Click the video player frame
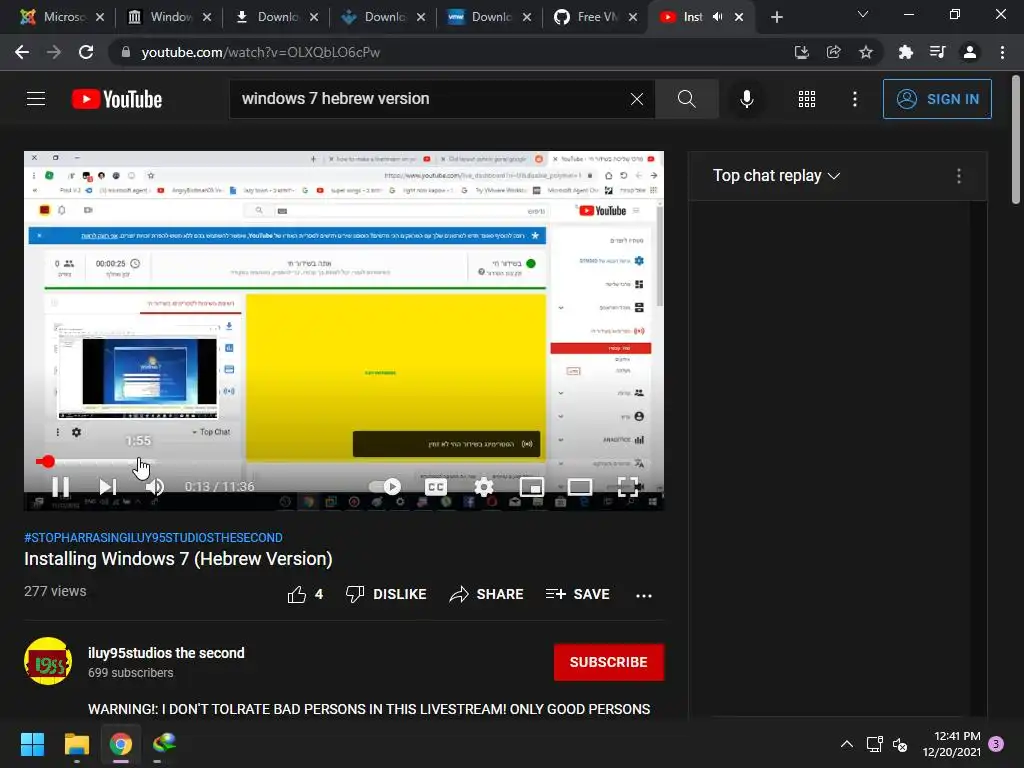The width and height of the screenshot is (1024, 768). click(344, 330)
